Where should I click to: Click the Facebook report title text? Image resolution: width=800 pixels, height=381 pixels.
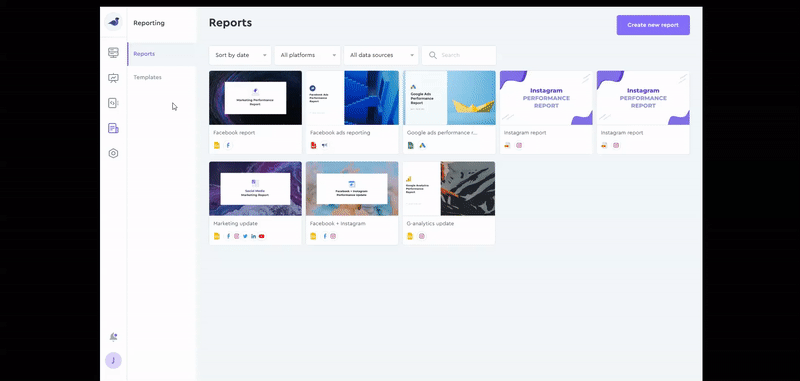click(x=234, y=133)
